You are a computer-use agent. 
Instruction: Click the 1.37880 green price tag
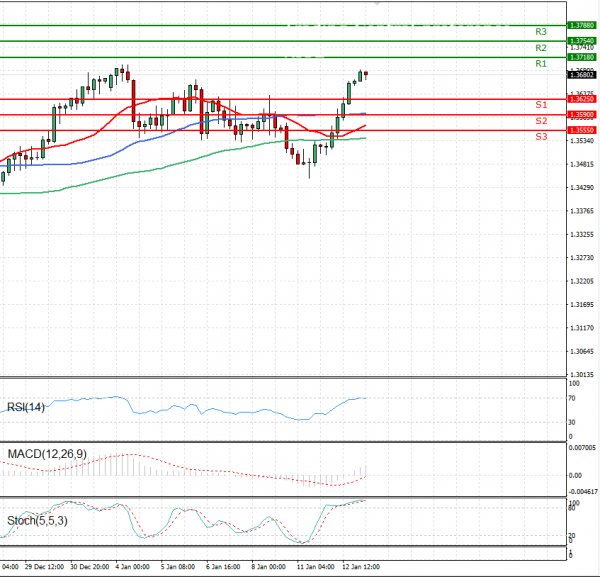pos(582,25)
